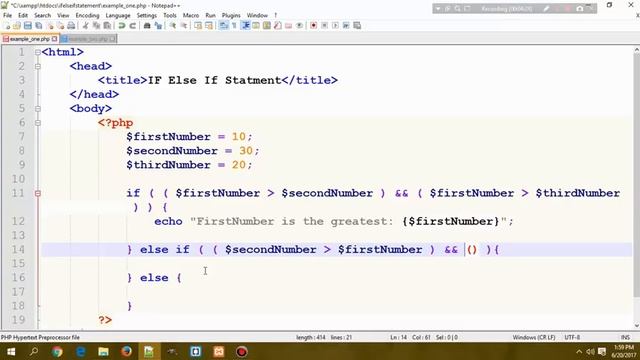Click the Close document toolbar icon
The width and height of the screenshot is (640, 360).
[50, 26]
